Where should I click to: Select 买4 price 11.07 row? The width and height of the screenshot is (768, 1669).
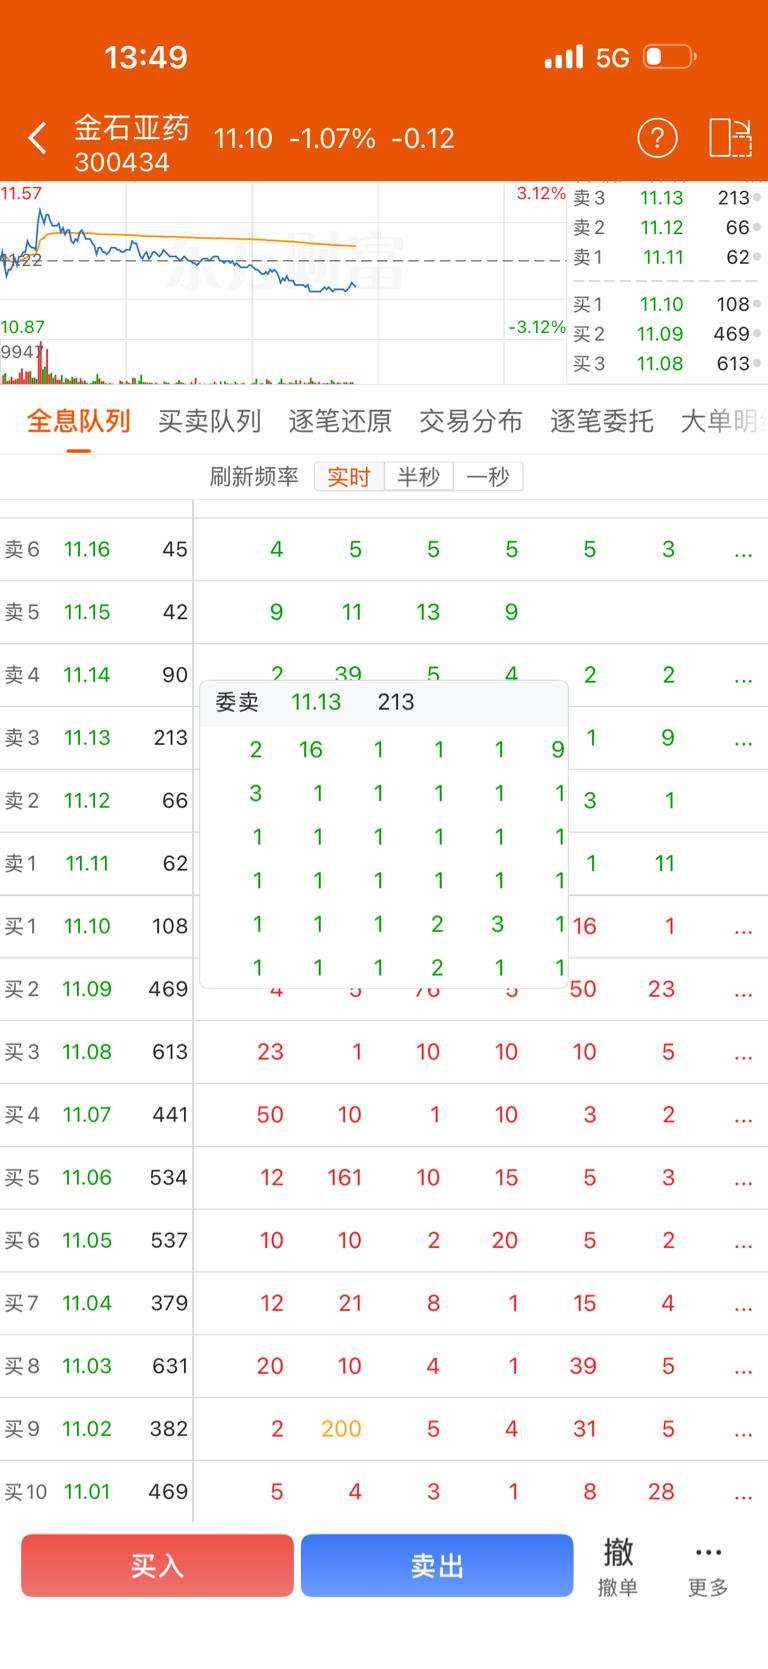click(x=384, y=1115)
